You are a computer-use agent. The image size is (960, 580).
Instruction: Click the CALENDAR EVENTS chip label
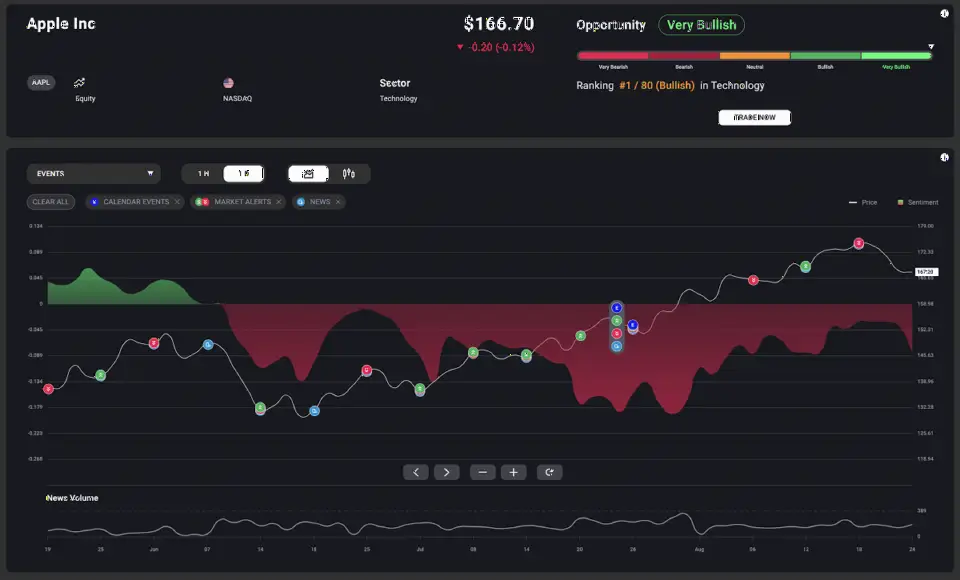(x=136, y=201)
